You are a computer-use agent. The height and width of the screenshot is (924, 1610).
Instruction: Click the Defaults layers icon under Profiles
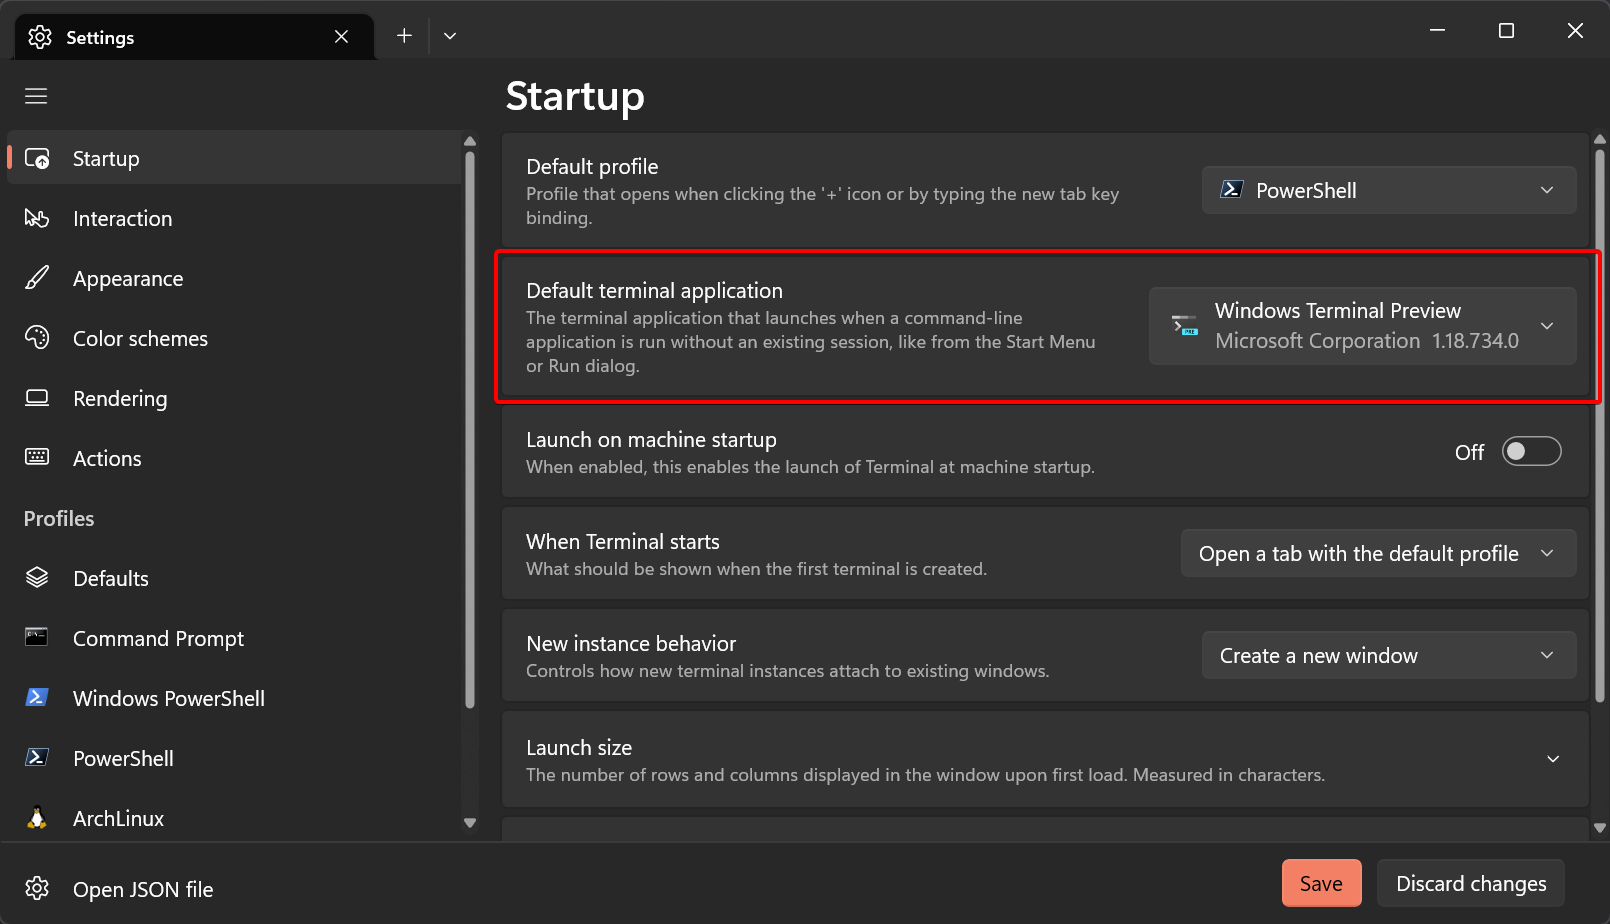(x=37, y=578)
